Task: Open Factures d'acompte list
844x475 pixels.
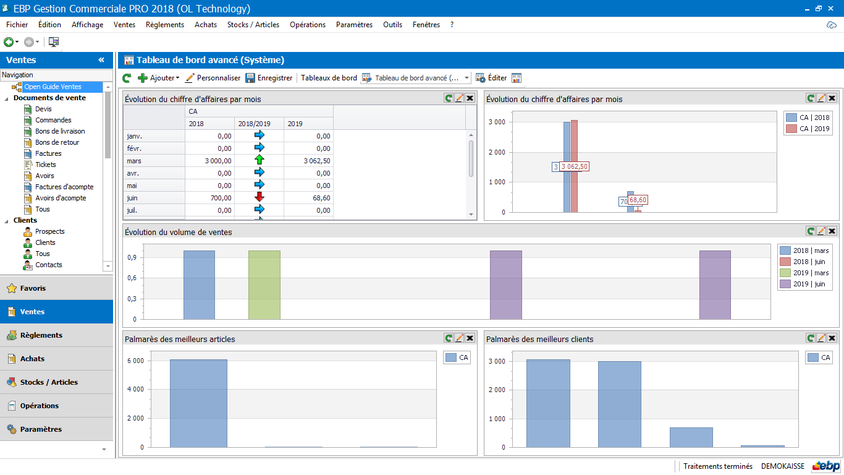Action: 64,187
